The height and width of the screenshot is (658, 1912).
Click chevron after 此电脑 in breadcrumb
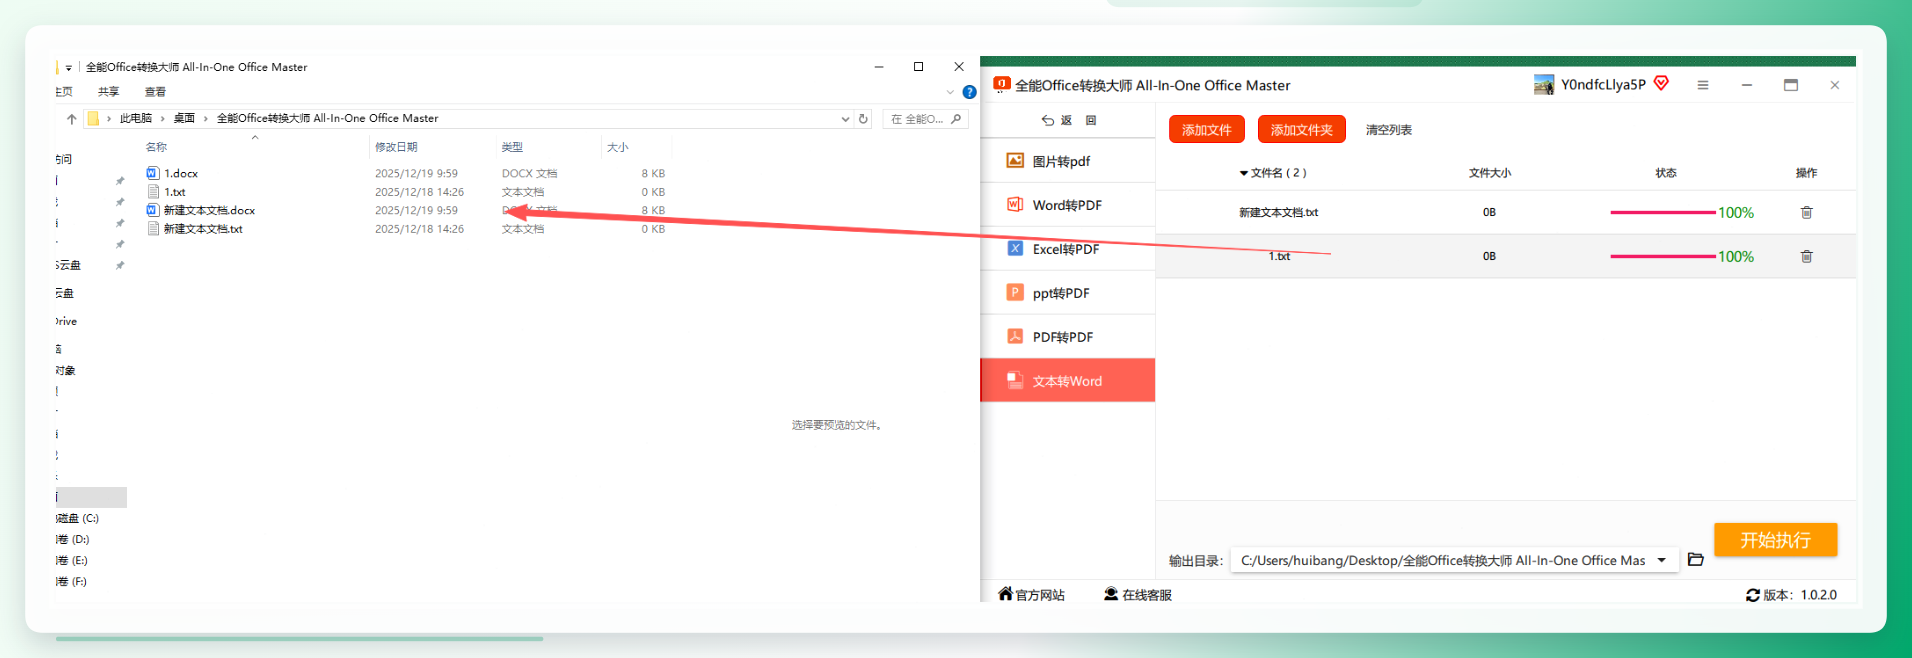pyautogui.click(x=163, y=118)
